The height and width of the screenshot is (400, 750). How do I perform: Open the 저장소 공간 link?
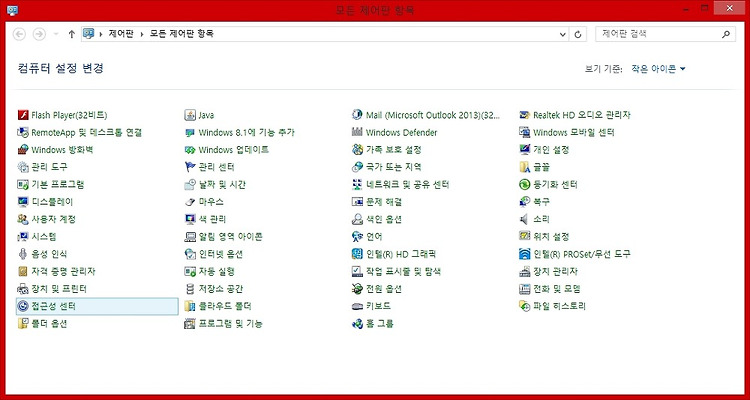click(221, 289)
